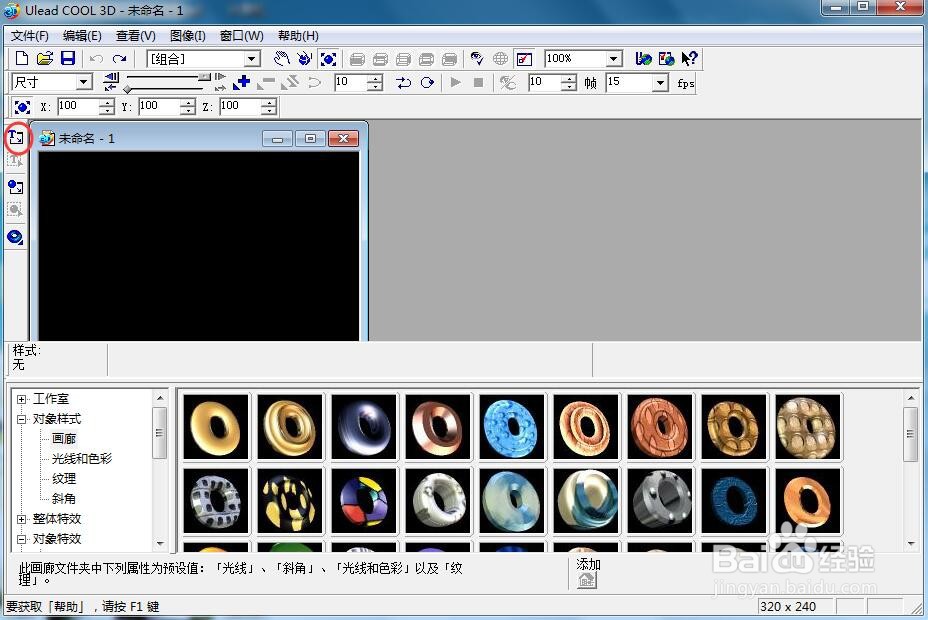Open the [组合] object list dropdown
This screenshot has height=620, width=928.
(x=253, y=59)
